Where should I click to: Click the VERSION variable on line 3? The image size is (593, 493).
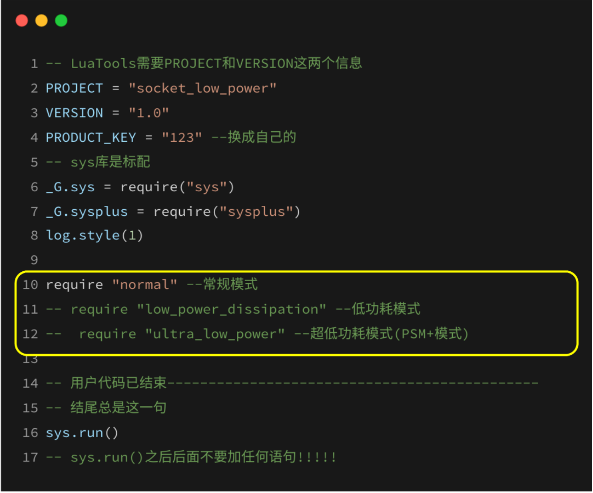click(x=74, y=113)
